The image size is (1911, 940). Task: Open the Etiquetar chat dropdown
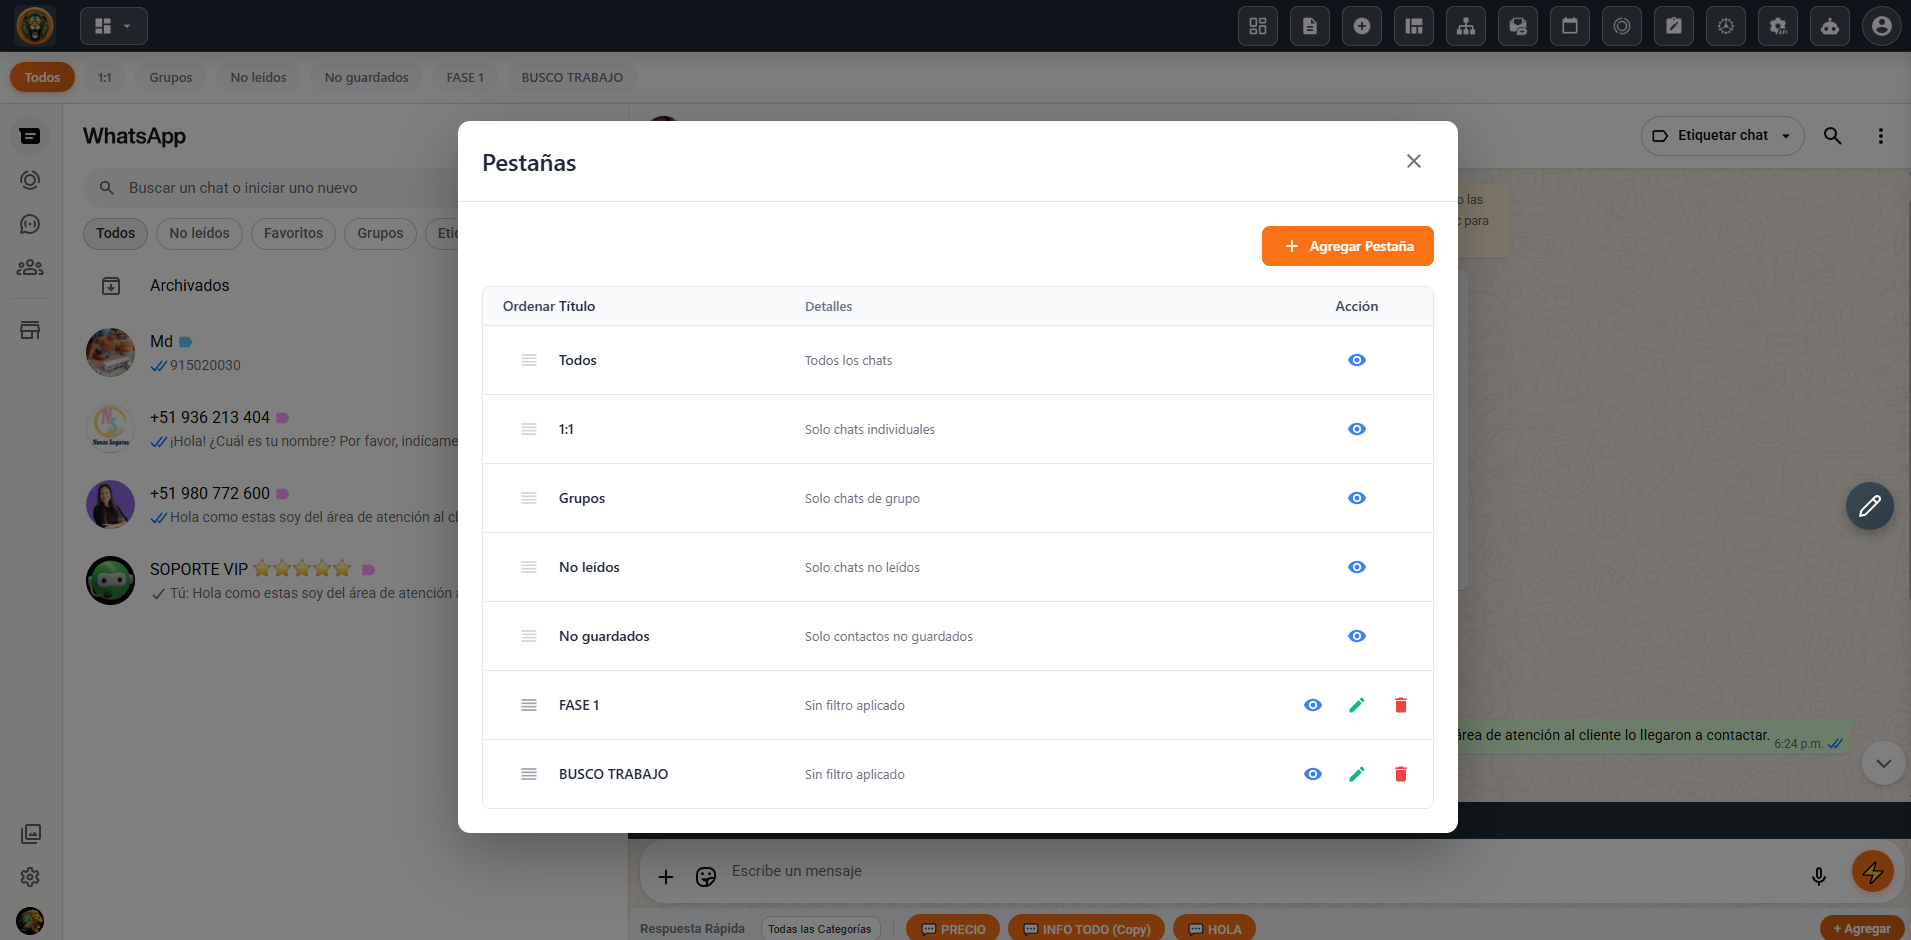coord(1722,136)
